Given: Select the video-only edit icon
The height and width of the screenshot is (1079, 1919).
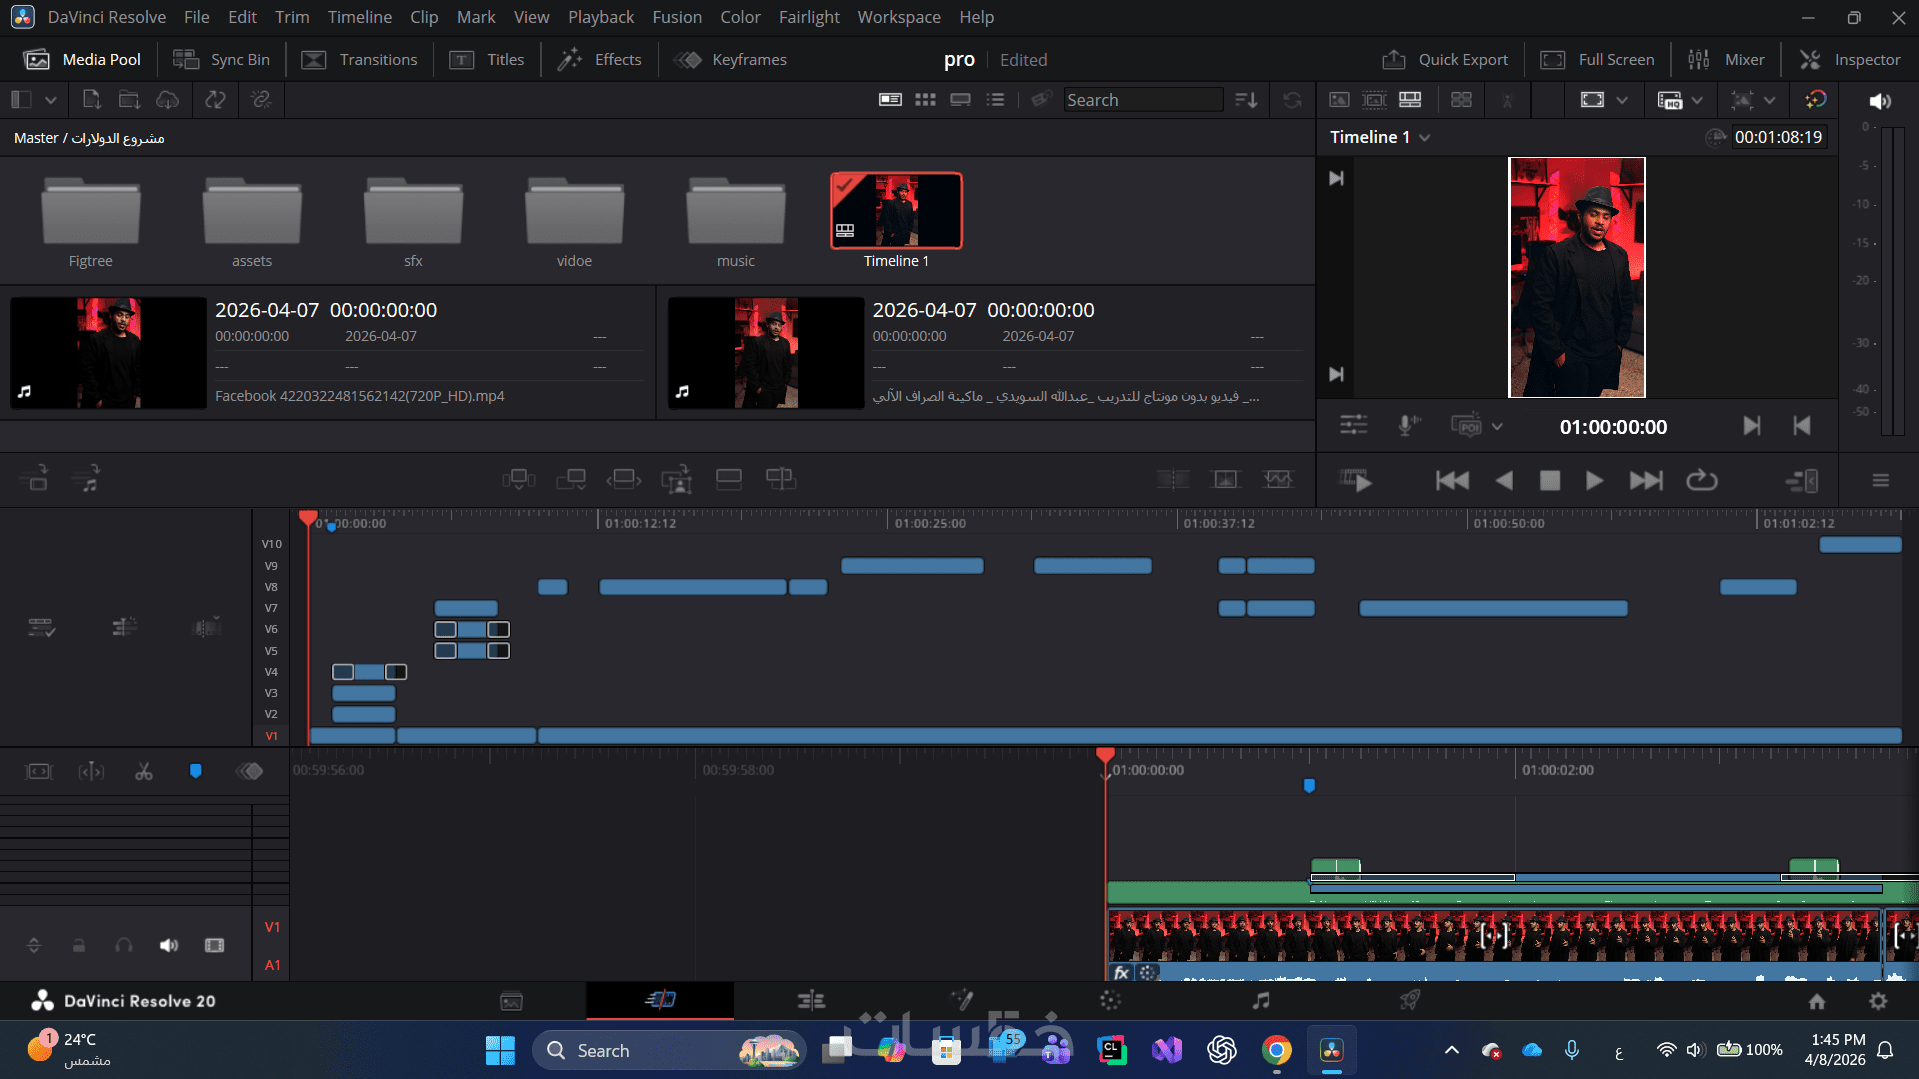Looking at the screenshot, I should (35, 479).
